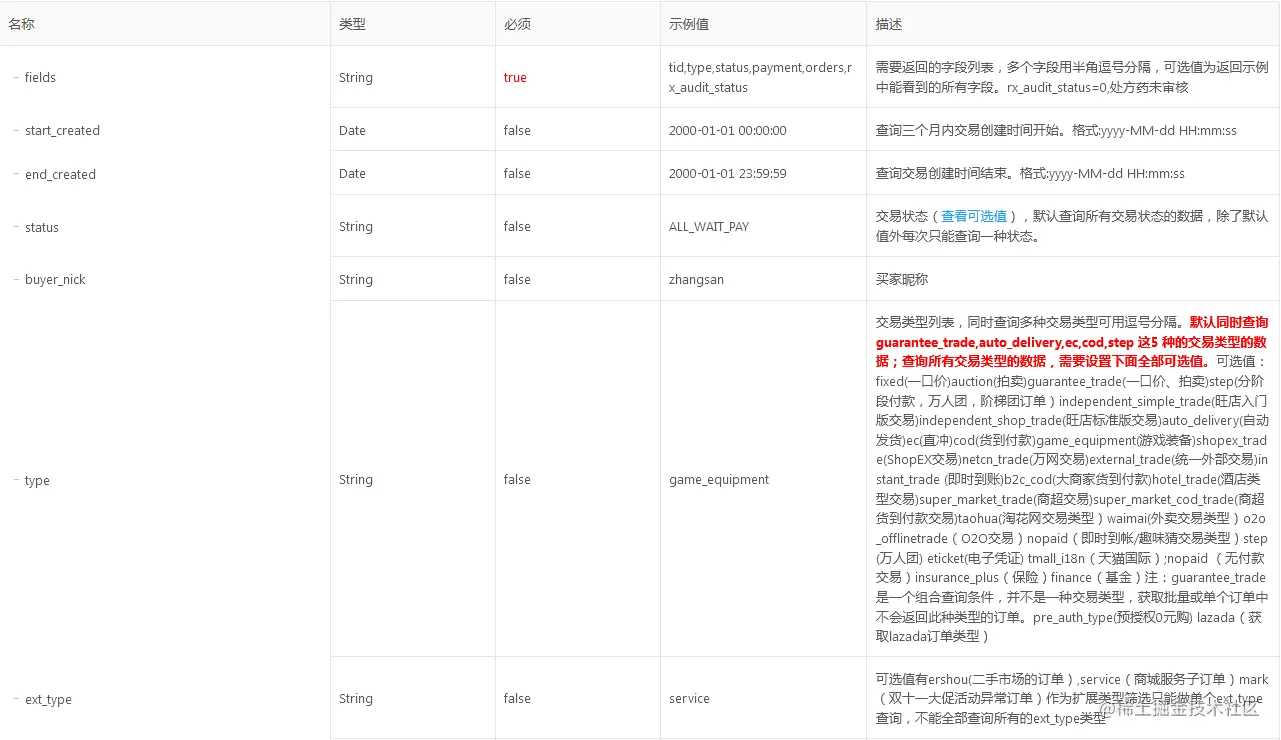This screenshot has height=740, width=1281.
Task: Collapse the fields parameter row
Action: pyautogui.click(x=14, y=77)
